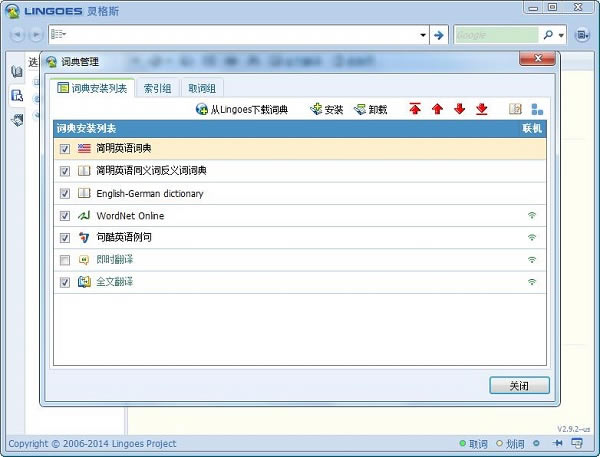Uncheck 句酷英语例句 checkbox
Screen dimensions: 600x457
[x=65, y=238]
